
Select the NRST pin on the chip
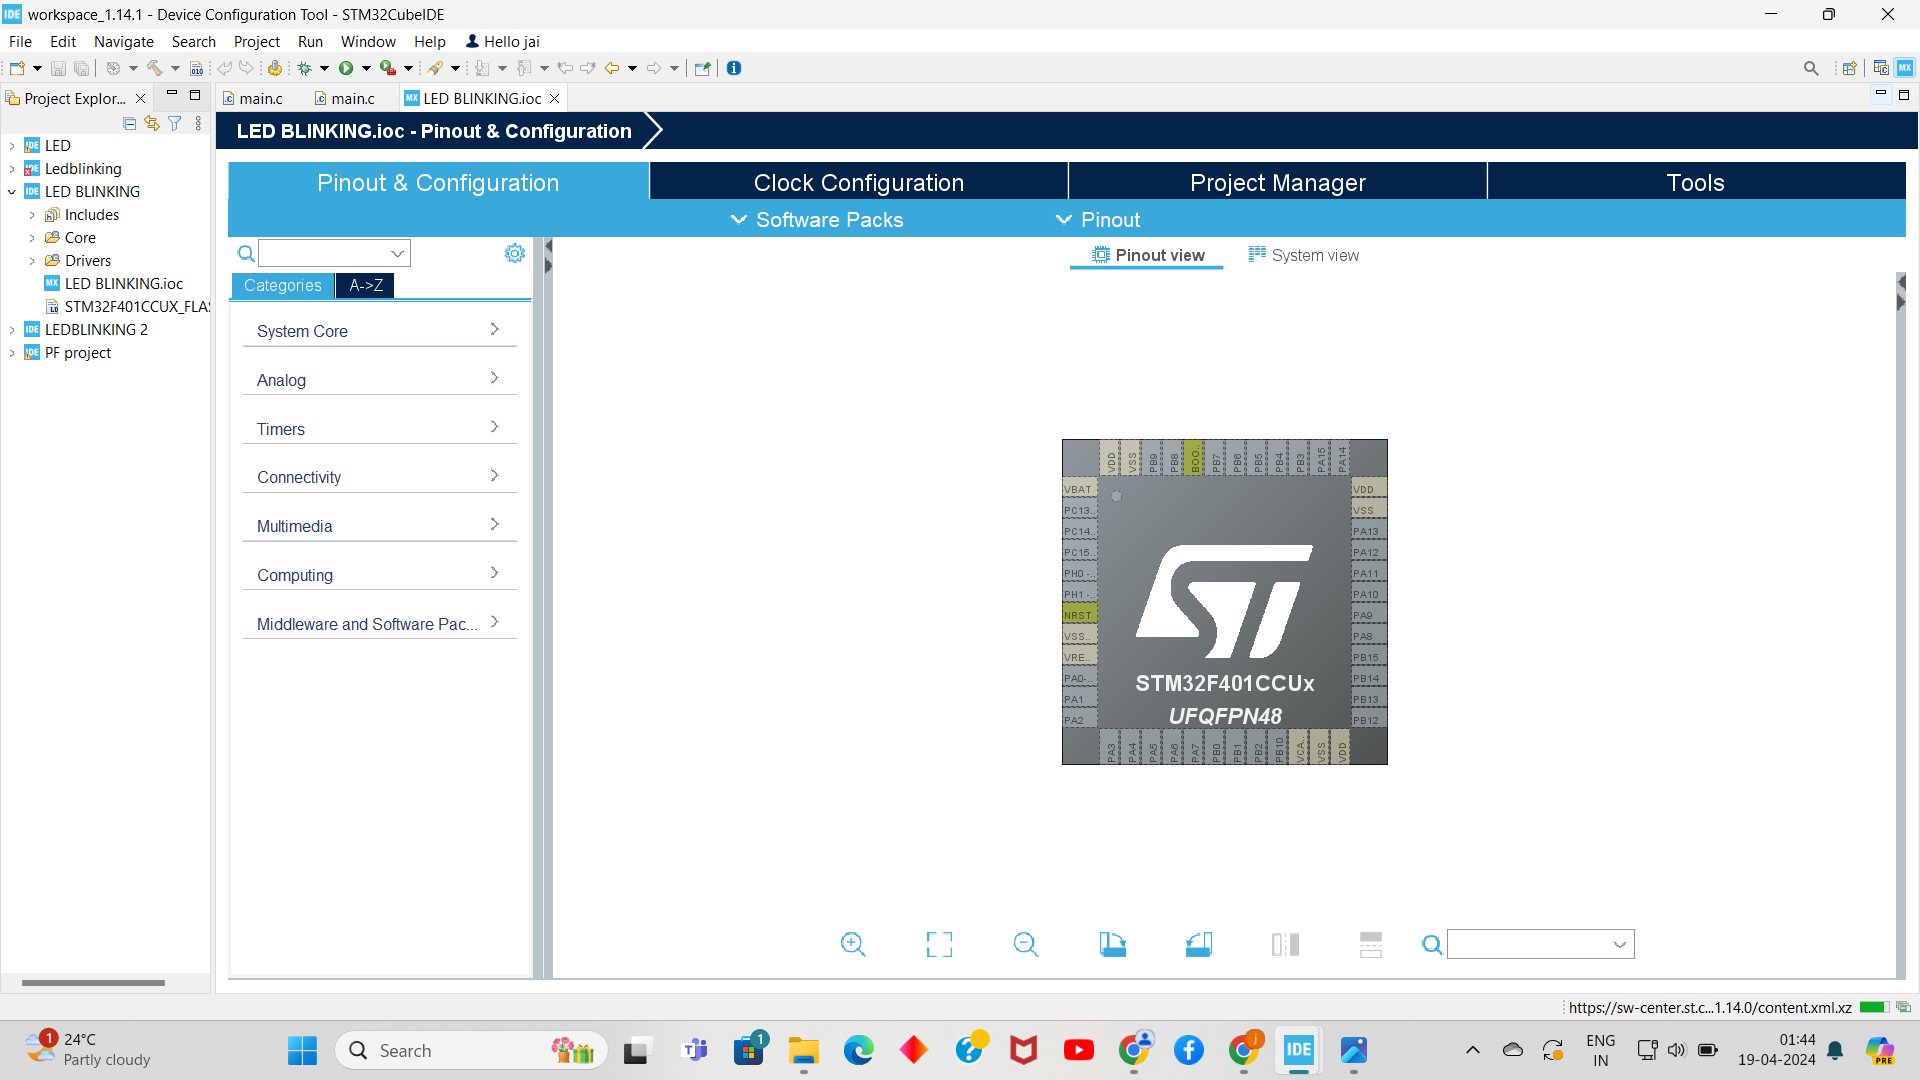point(1079,615)
